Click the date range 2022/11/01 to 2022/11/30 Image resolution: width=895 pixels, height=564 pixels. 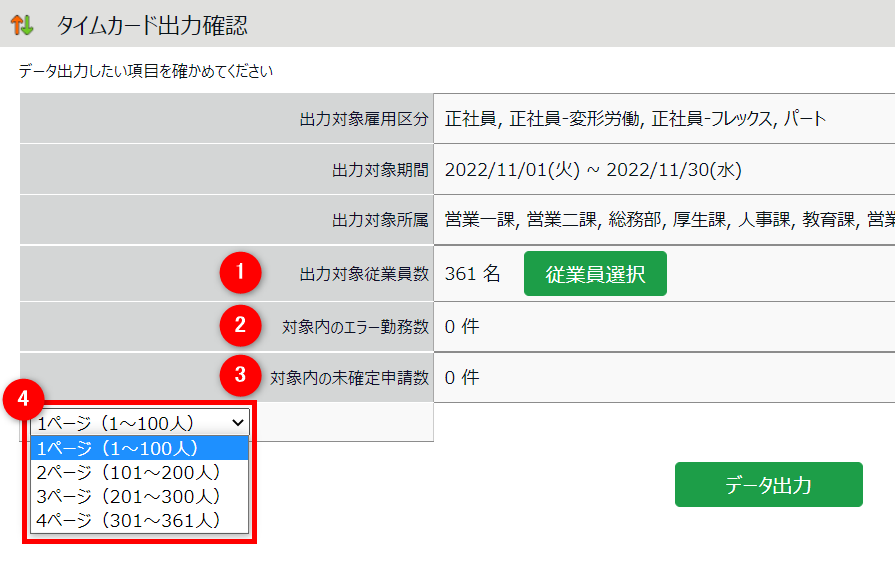click(x=593, y=170)
